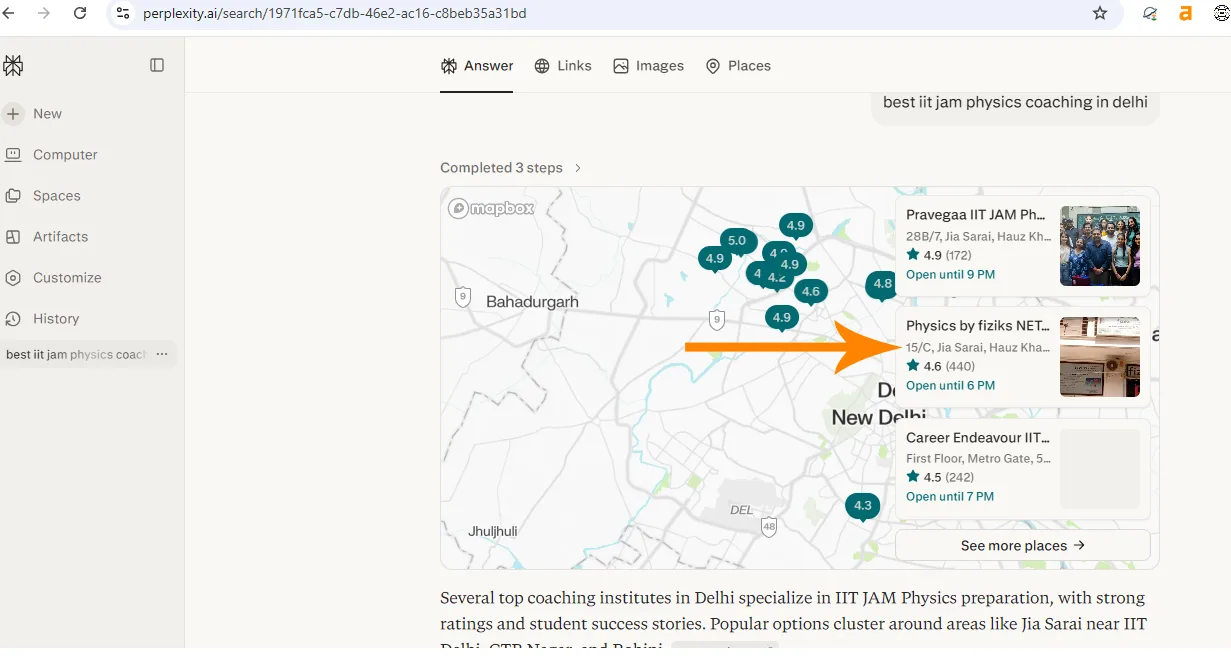
Task: Open the Pravegaa IIT JAM place card
Action: pos(1022,245)
